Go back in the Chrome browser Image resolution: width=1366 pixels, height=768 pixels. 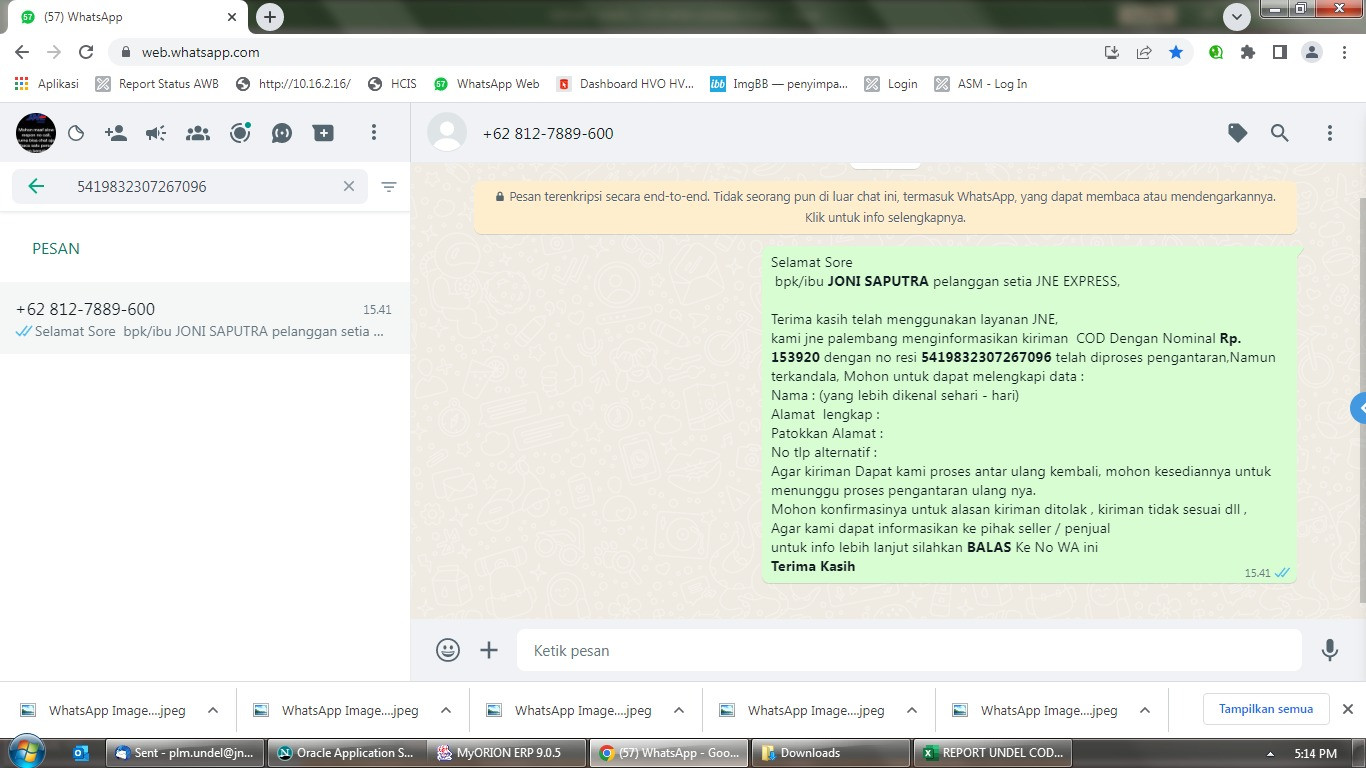(22, 52)
